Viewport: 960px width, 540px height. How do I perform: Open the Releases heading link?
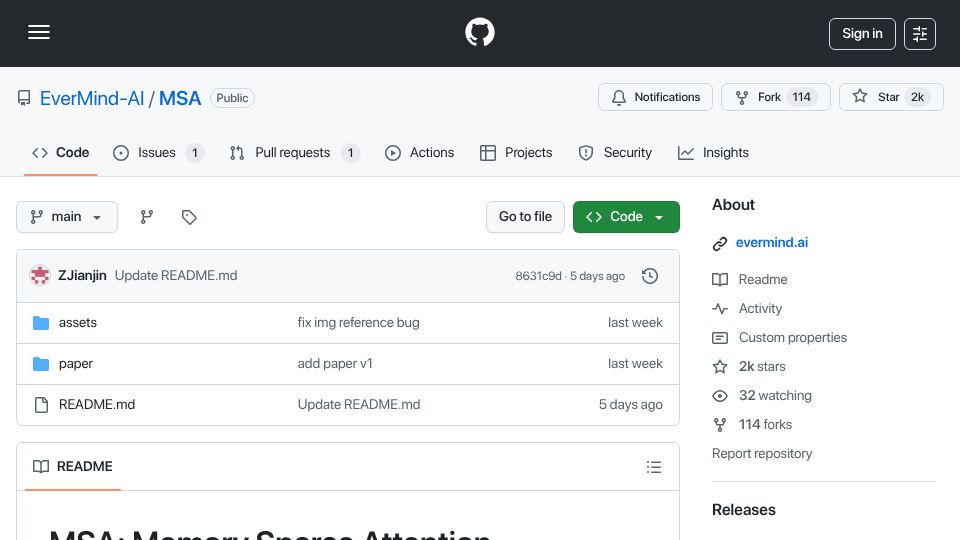coord(743,510)
